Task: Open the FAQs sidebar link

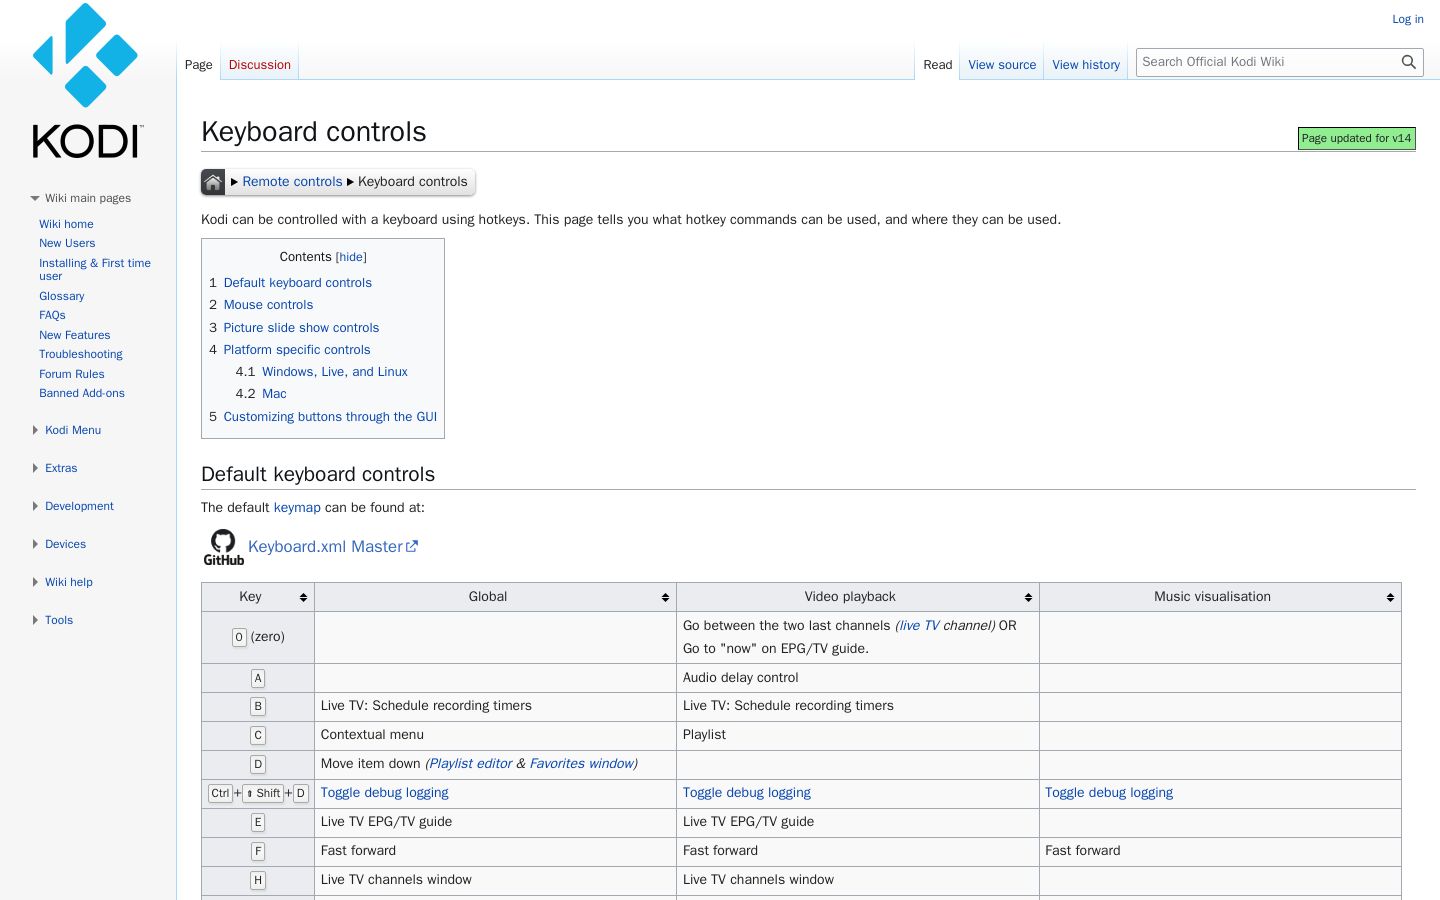Action: pos(52,315)
